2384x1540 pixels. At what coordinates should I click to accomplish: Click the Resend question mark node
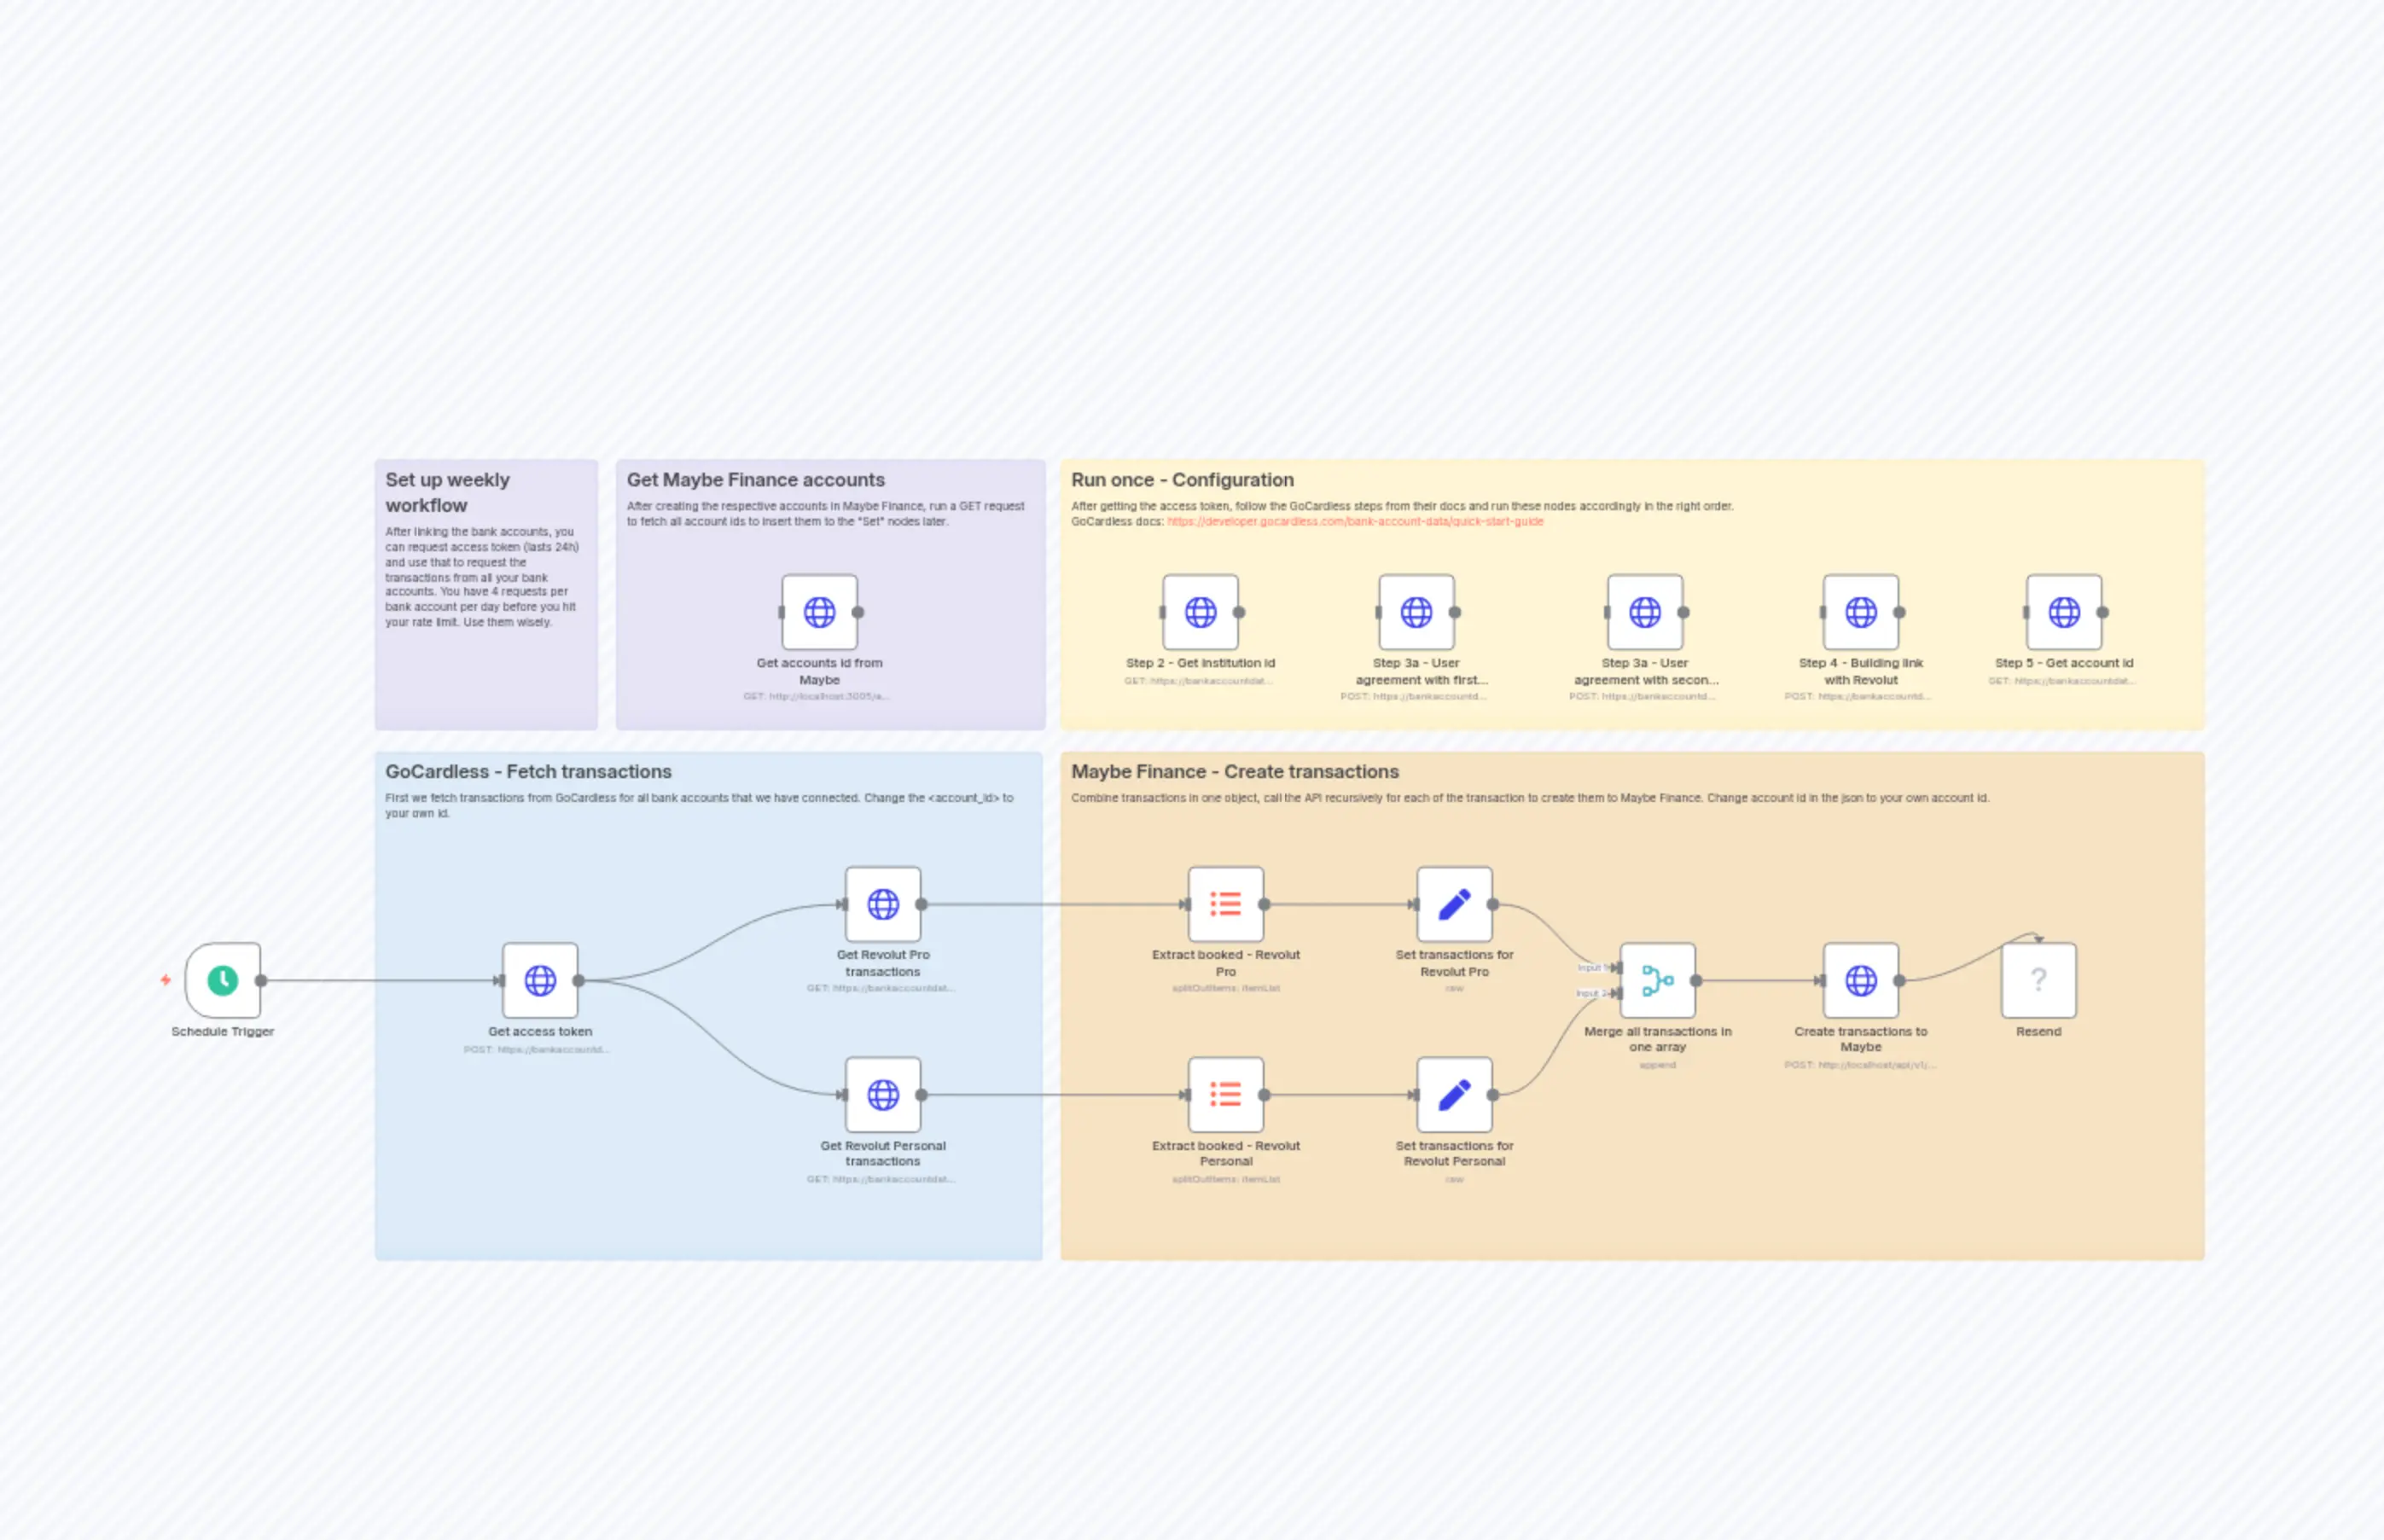pyautogui.click(x=2038, y=981)
